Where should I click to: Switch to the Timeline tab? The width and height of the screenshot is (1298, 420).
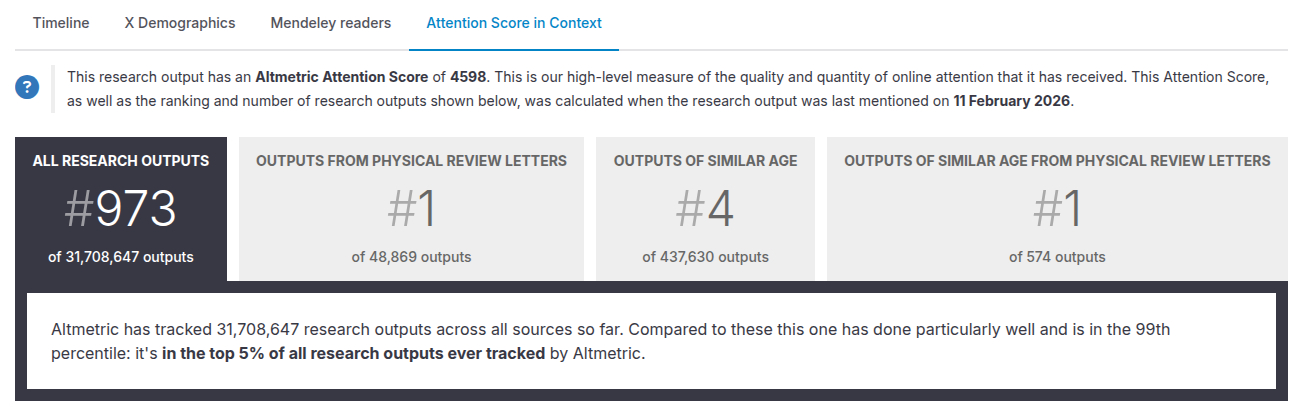tap(61, 23)
